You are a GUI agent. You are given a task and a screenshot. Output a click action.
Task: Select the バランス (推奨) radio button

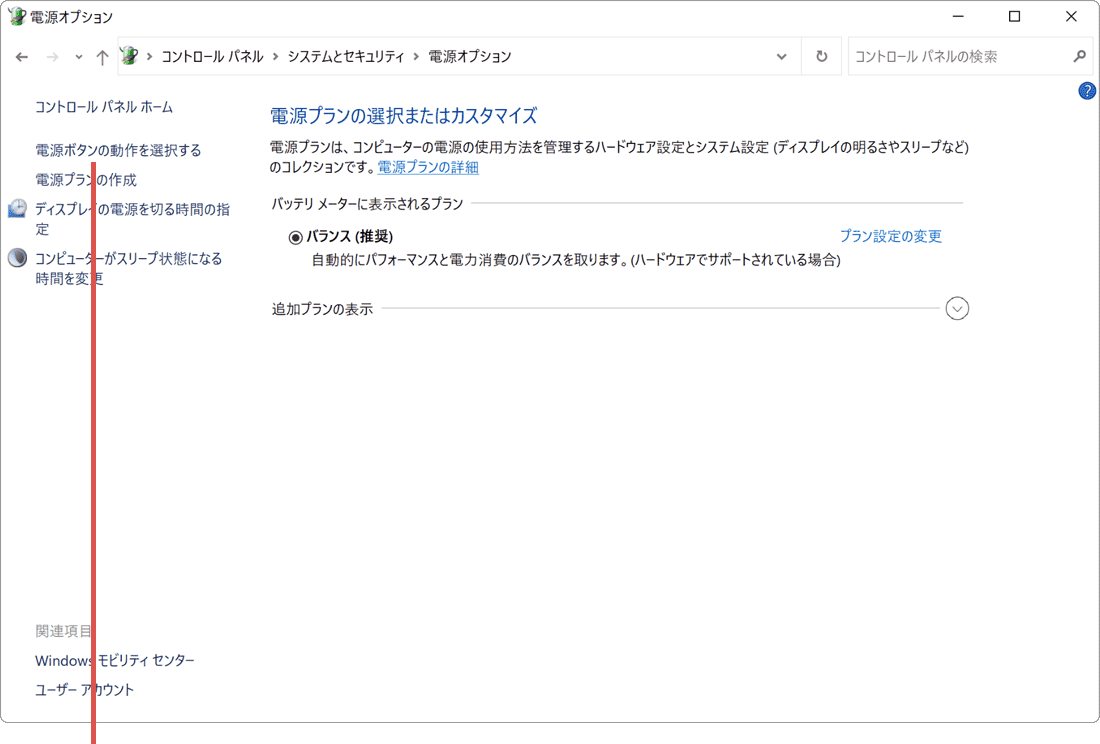tap(294, 236)
